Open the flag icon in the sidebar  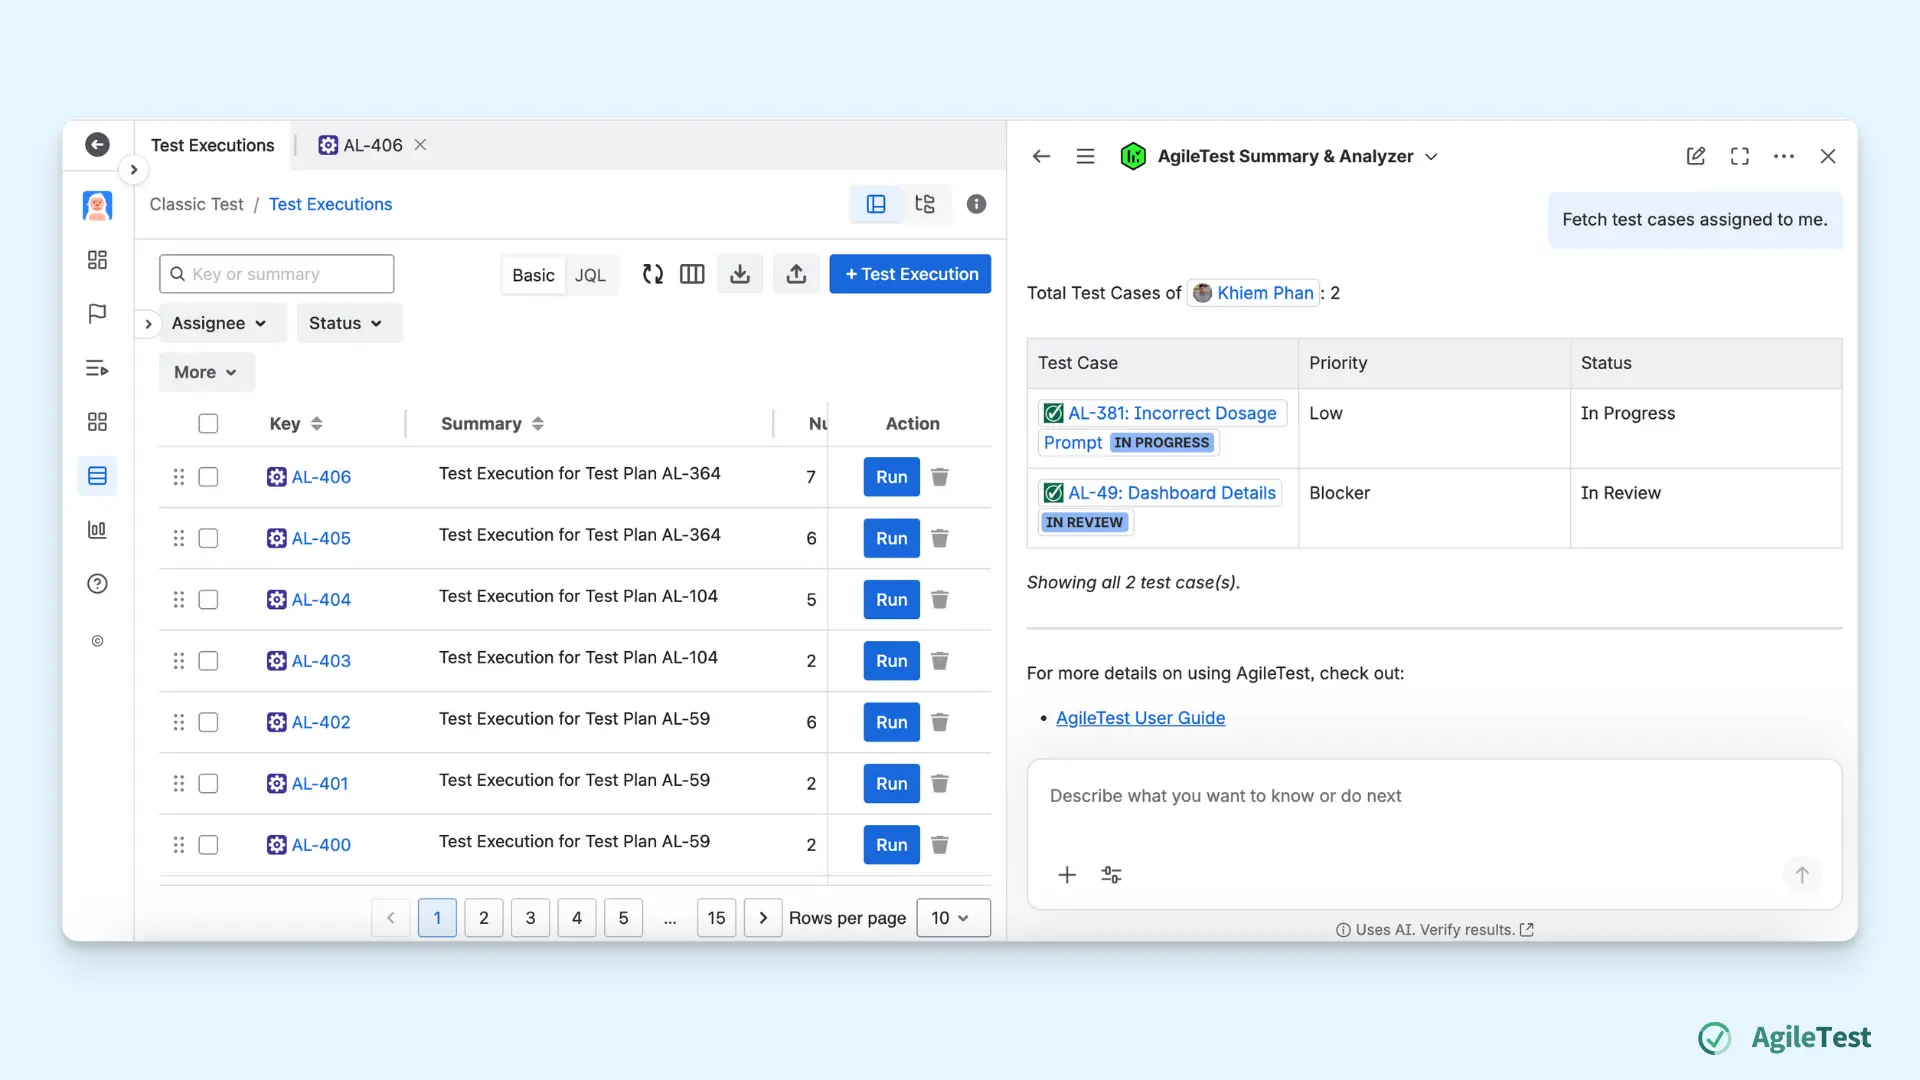tap(97, 314)
